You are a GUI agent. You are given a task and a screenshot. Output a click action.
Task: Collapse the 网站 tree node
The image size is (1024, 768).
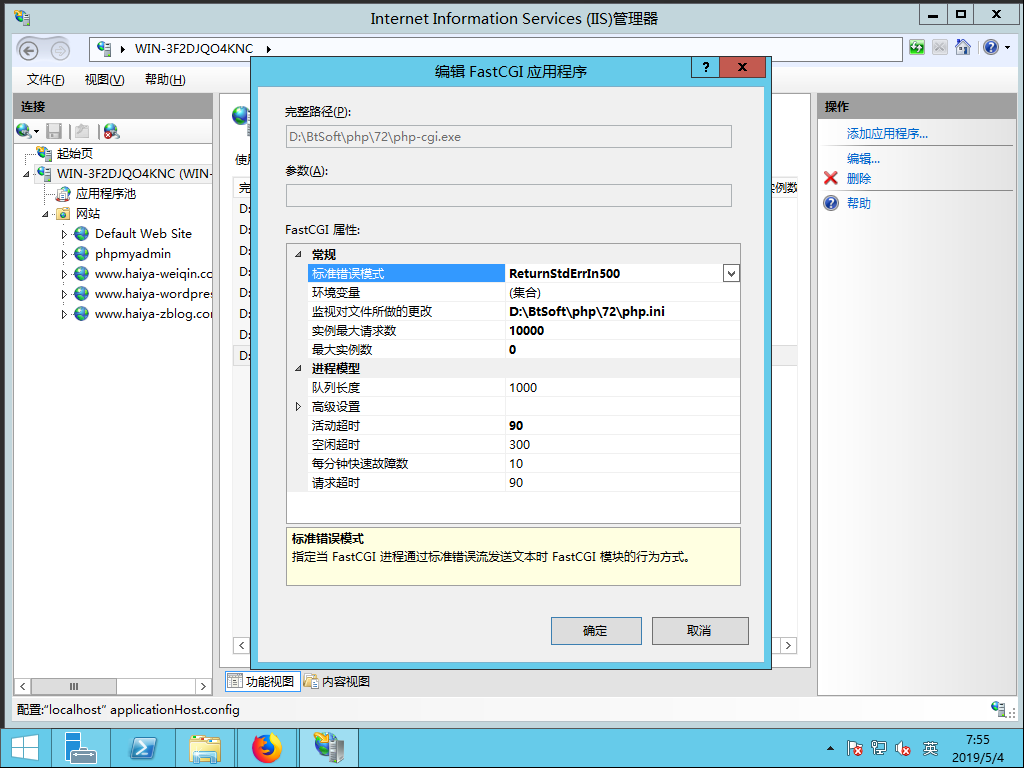point(45,214)
